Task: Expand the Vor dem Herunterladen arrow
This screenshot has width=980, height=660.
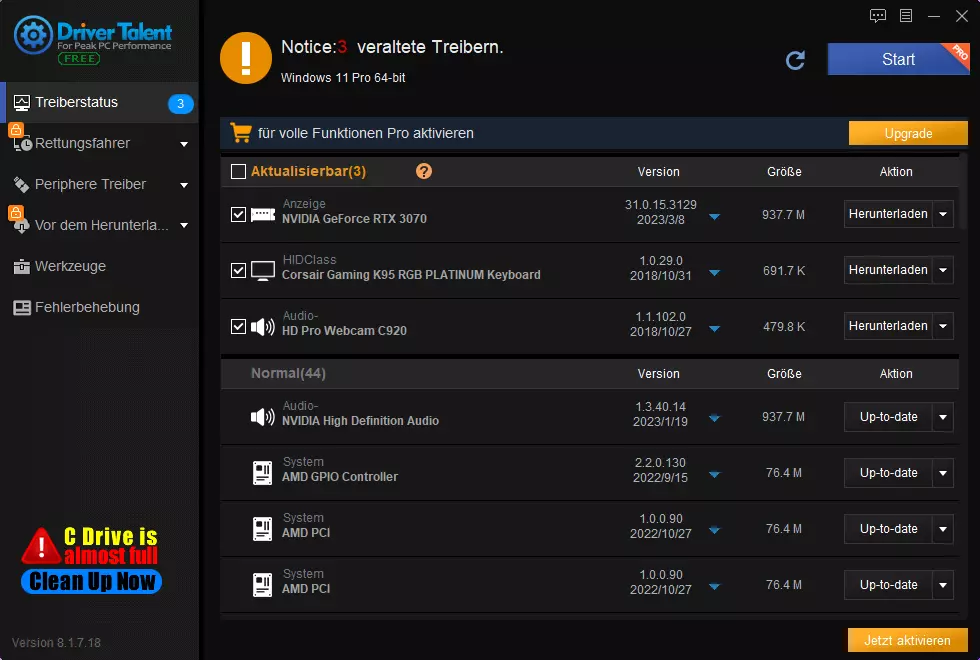Action: 184,226
